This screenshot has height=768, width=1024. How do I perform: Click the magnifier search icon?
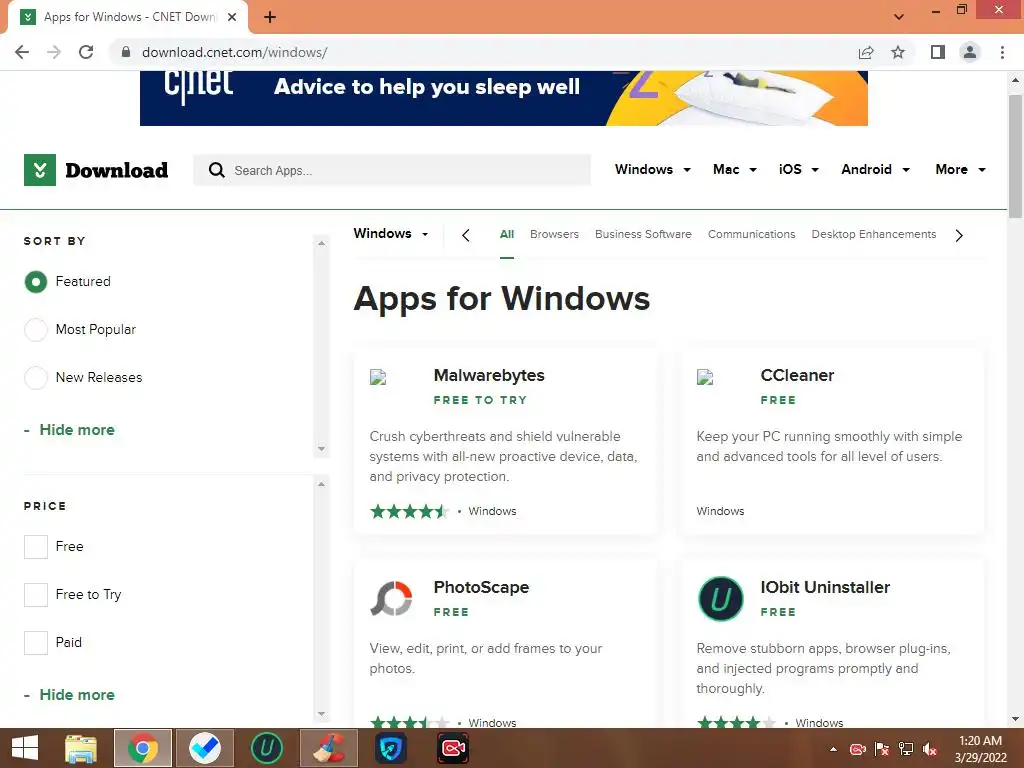(217, 170)
